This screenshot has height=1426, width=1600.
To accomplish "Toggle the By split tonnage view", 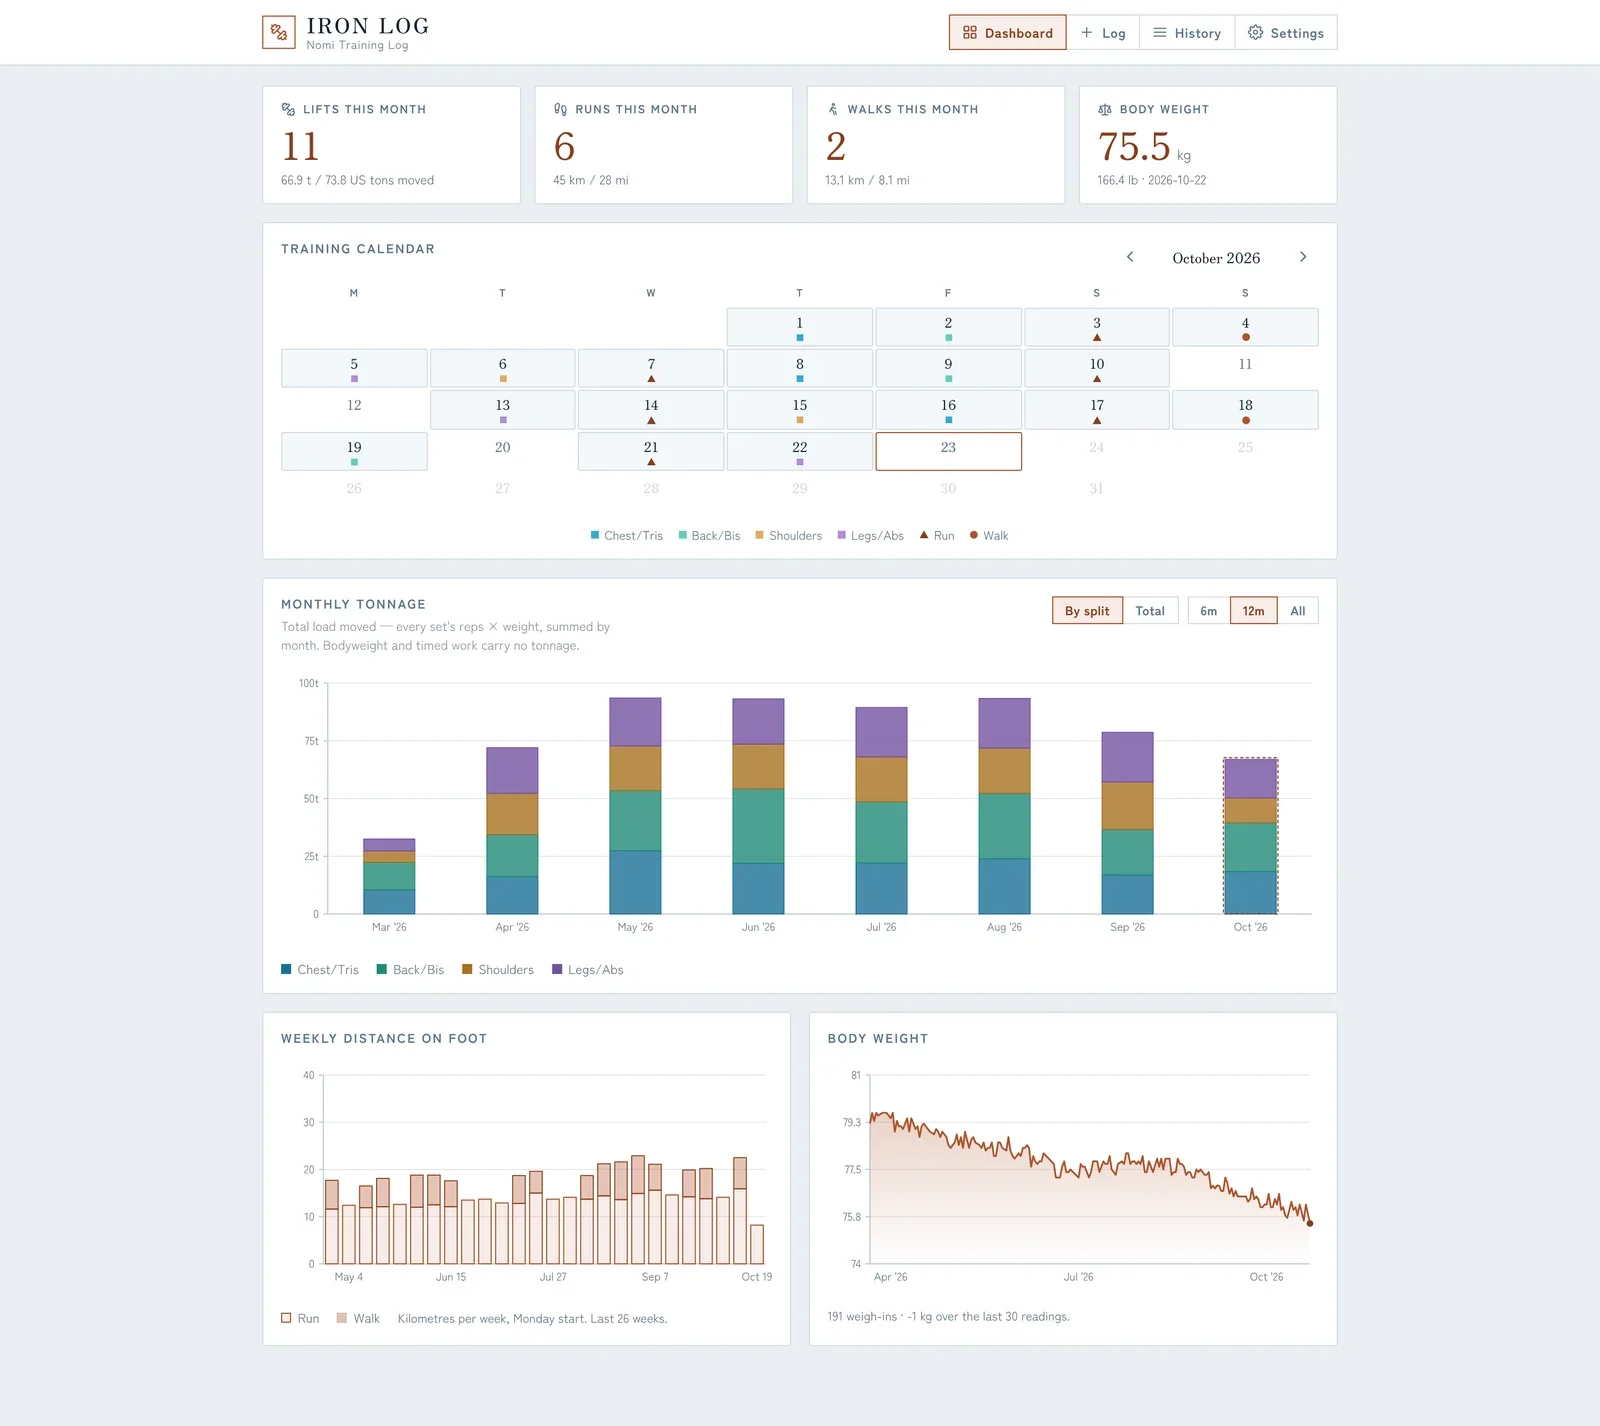I will [1087, 610].
